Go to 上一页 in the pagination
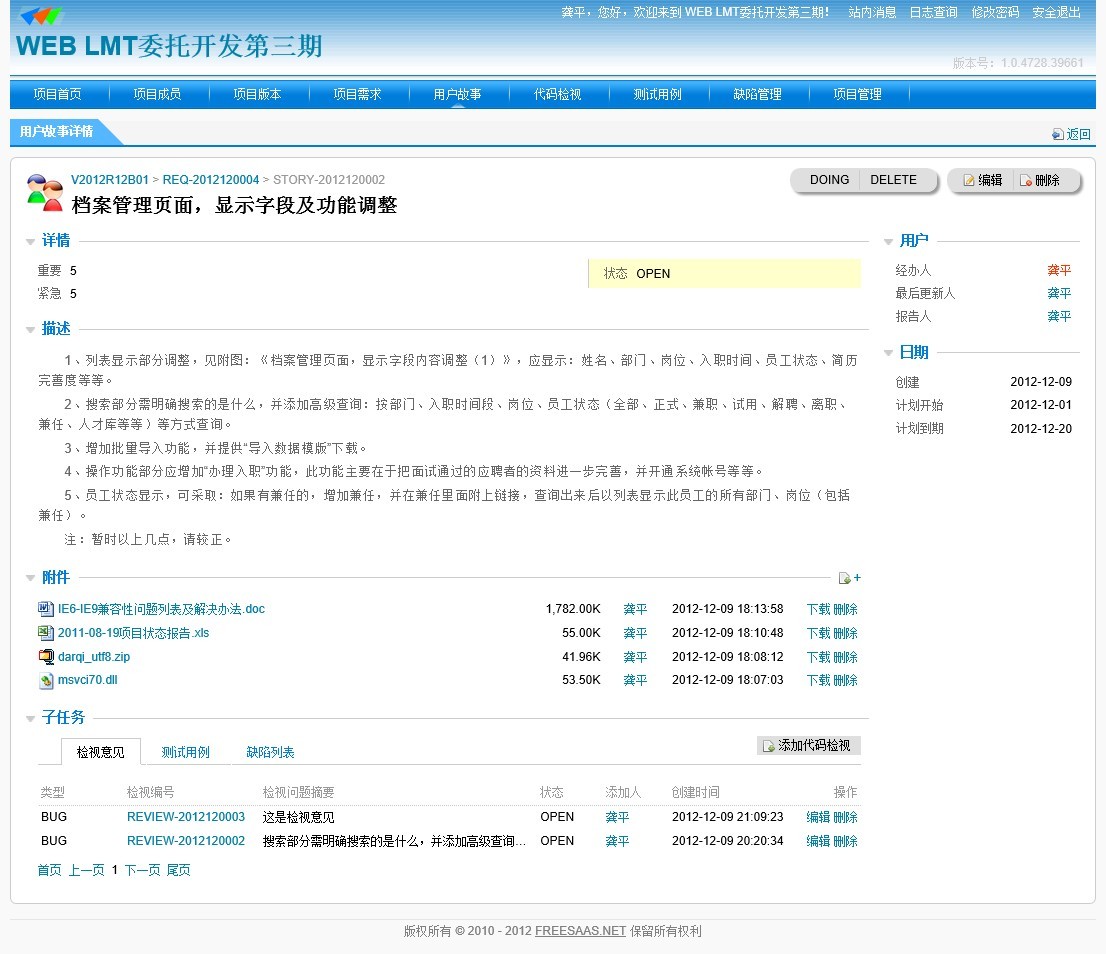Viewport: 1106px width, 954px height. tap(86, 870)
